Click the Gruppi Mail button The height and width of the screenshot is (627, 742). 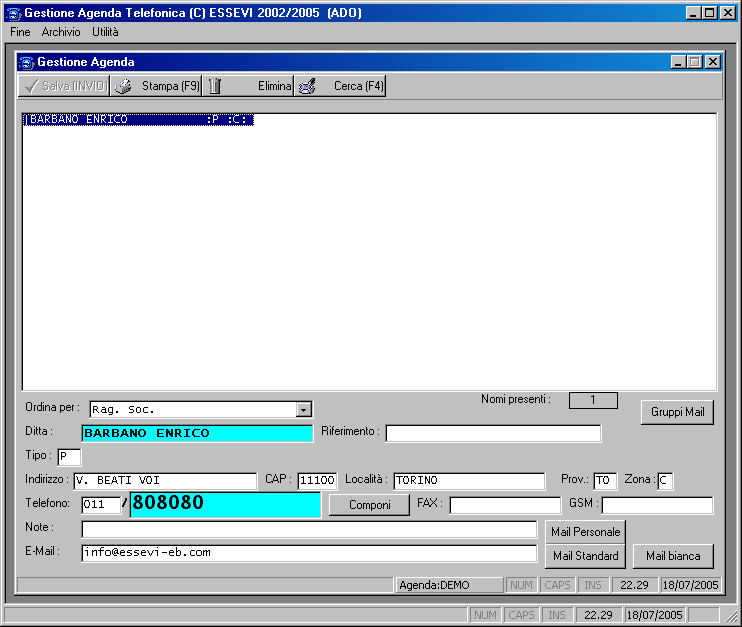click(677, 412)
